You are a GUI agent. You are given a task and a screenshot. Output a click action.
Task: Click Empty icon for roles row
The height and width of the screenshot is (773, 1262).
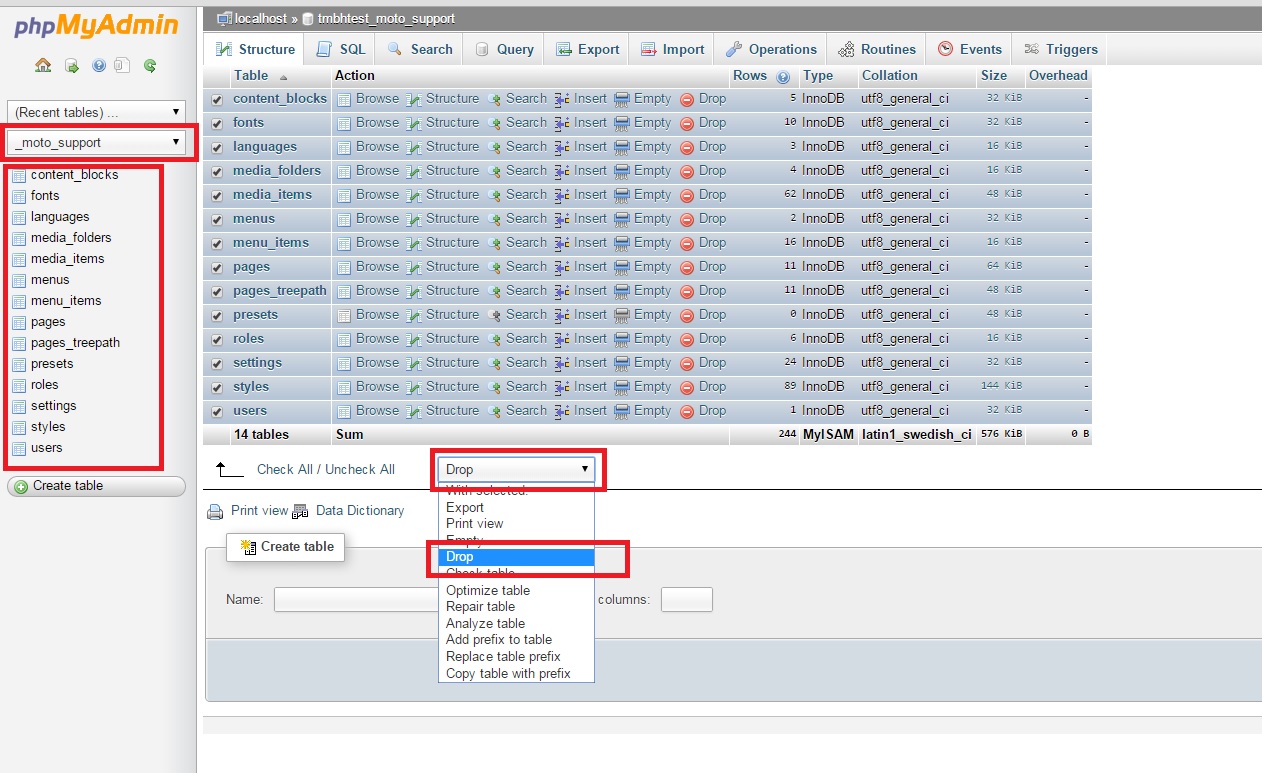point(622,339)
